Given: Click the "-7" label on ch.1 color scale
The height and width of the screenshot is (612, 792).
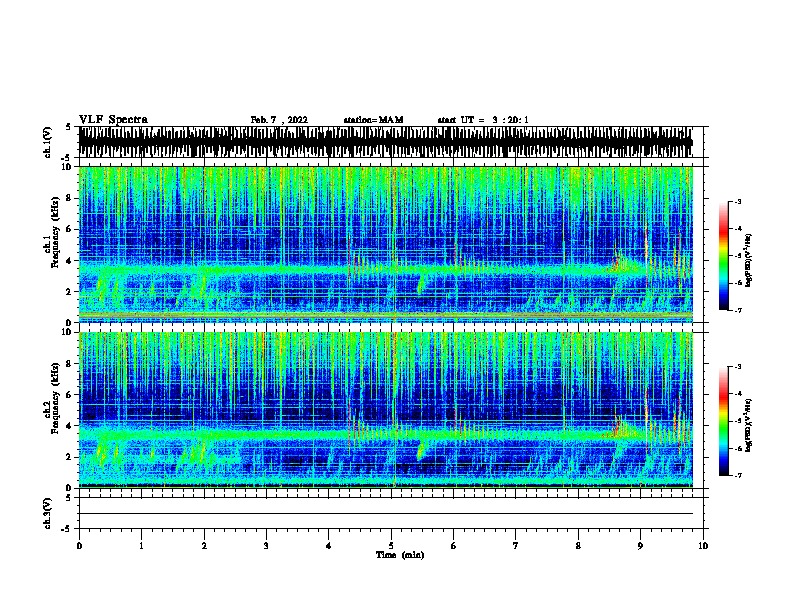Looking at the screenshot, I should [738, 310].
